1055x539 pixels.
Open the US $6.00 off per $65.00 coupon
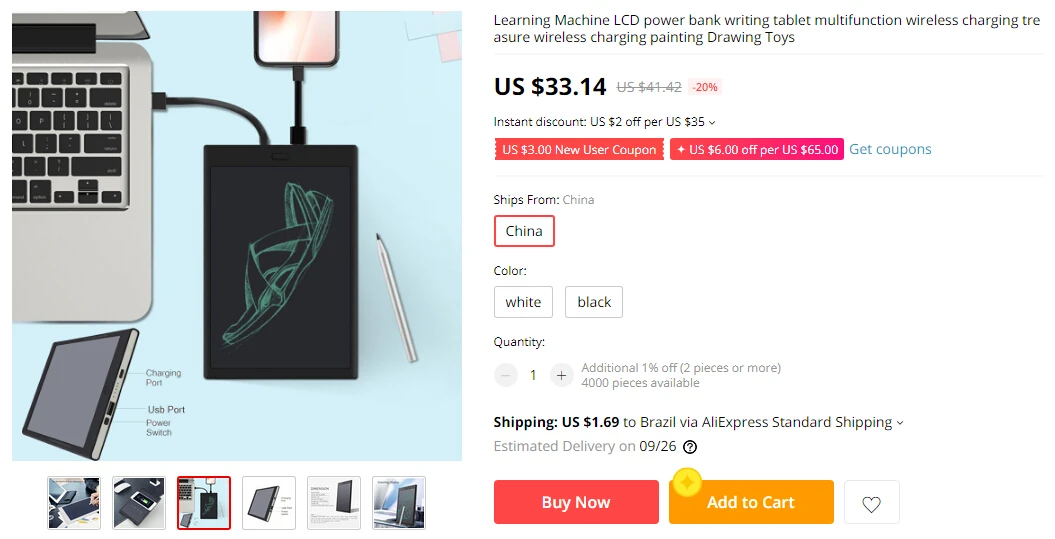coord(757,149)
